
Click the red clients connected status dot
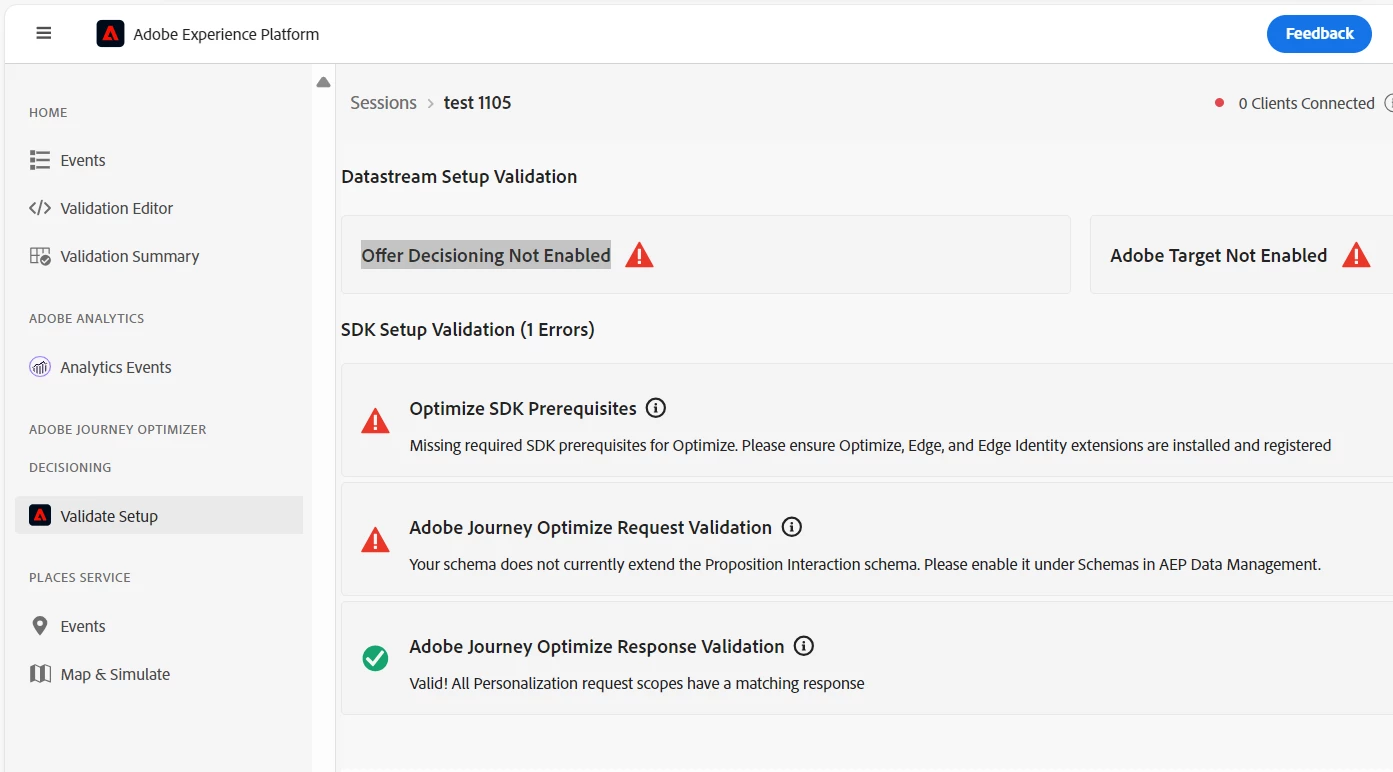point(1219,103)
